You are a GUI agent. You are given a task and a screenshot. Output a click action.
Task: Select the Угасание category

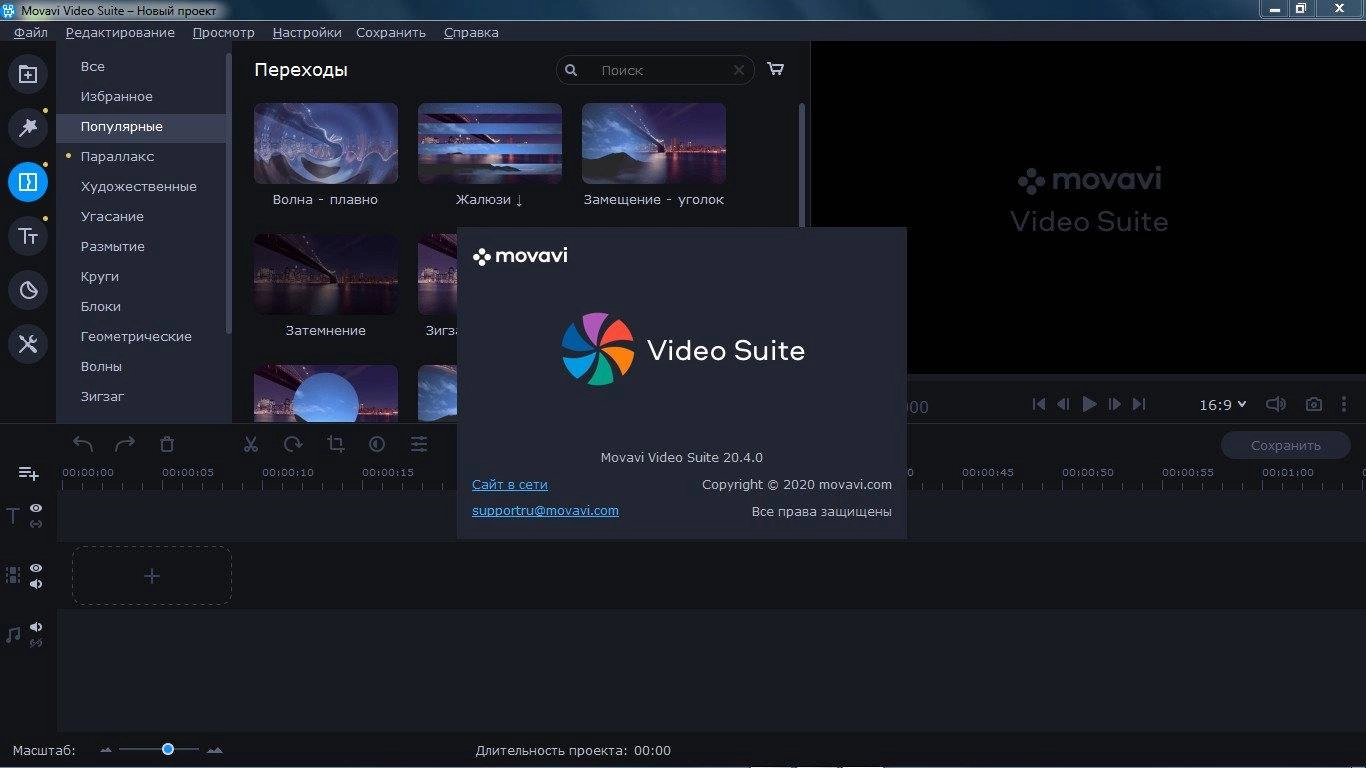141,216
